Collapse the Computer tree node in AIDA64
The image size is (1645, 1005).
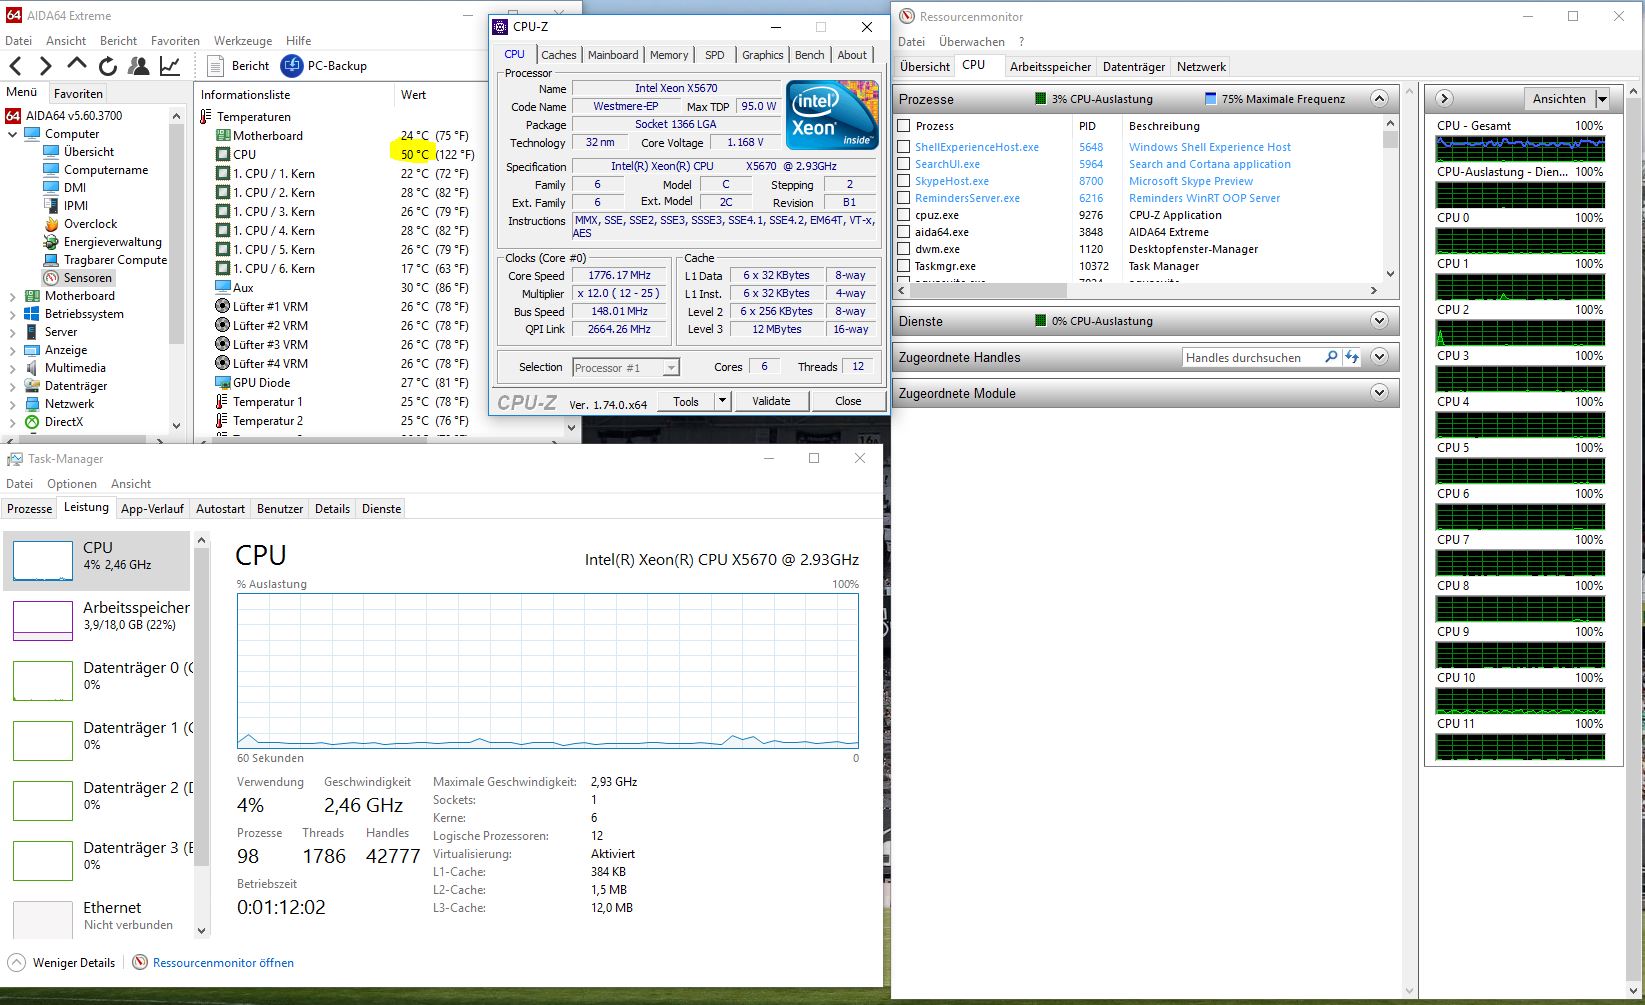[x=13, y=134]
